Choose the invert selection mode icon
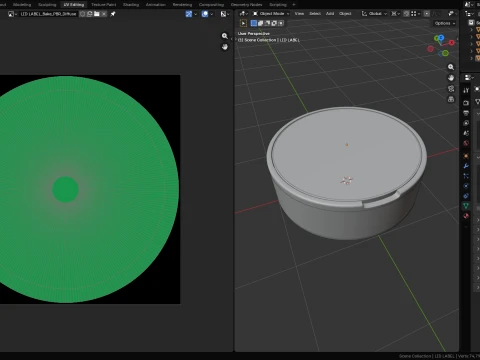The width and height of the screenshot is (480, 360). pyautogui.click(x=274, y=23)
